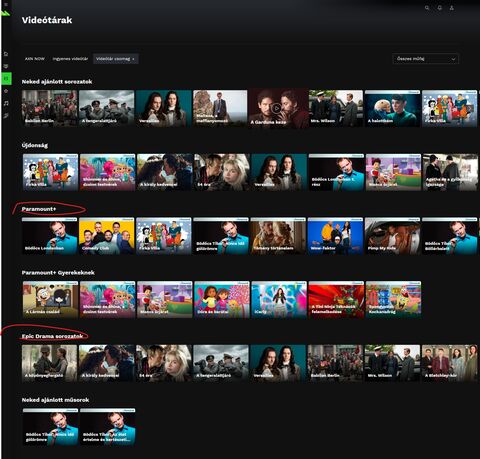Image resolution: width=480 pixels, height=459 pixels.
Task: Open notifications with the bell icon
Action: [x=440, y=8]
